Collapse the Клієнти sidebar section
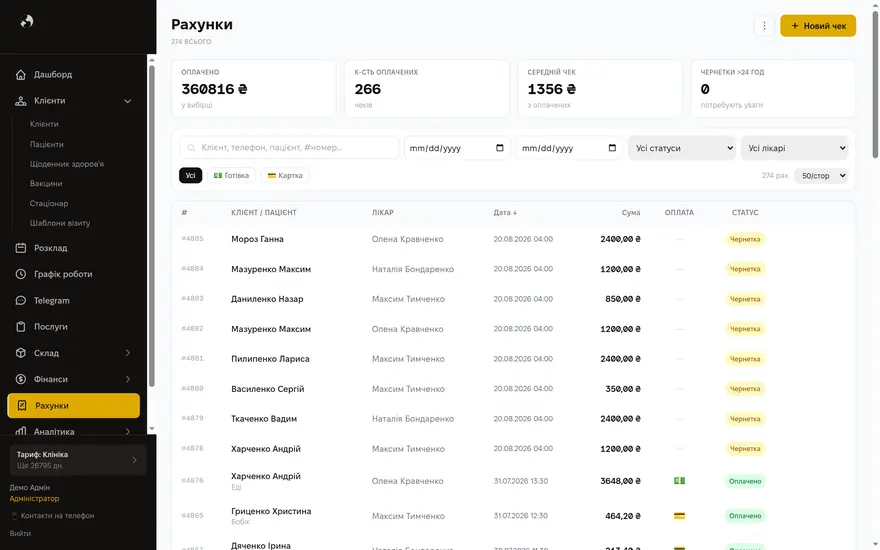 tap(127, 102)
